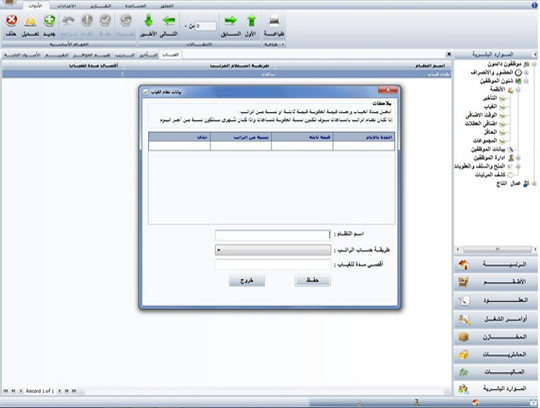
Task: Expand the employee management (ادارة الموظفين) tree node
Action: [519, 158]
